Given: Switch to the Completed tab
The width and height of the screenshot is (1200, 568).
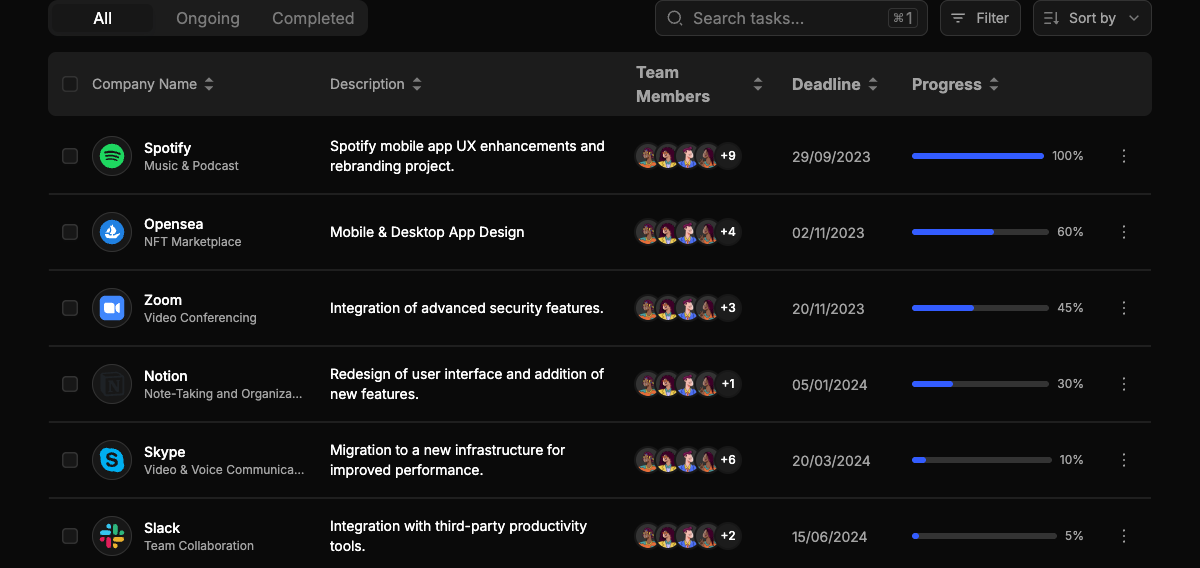Looking at the screenshot, I should 313,18.
